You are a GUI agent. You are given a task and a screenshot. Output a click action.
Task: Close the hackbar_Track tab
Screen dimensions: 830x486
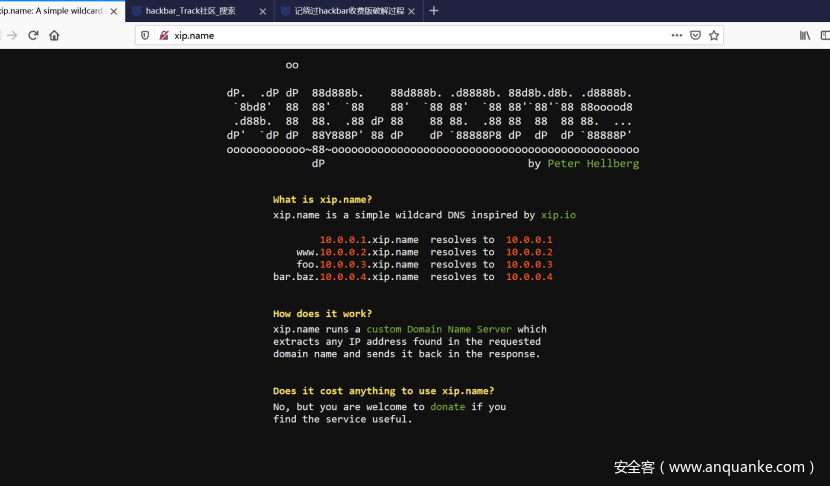point(263,11)
